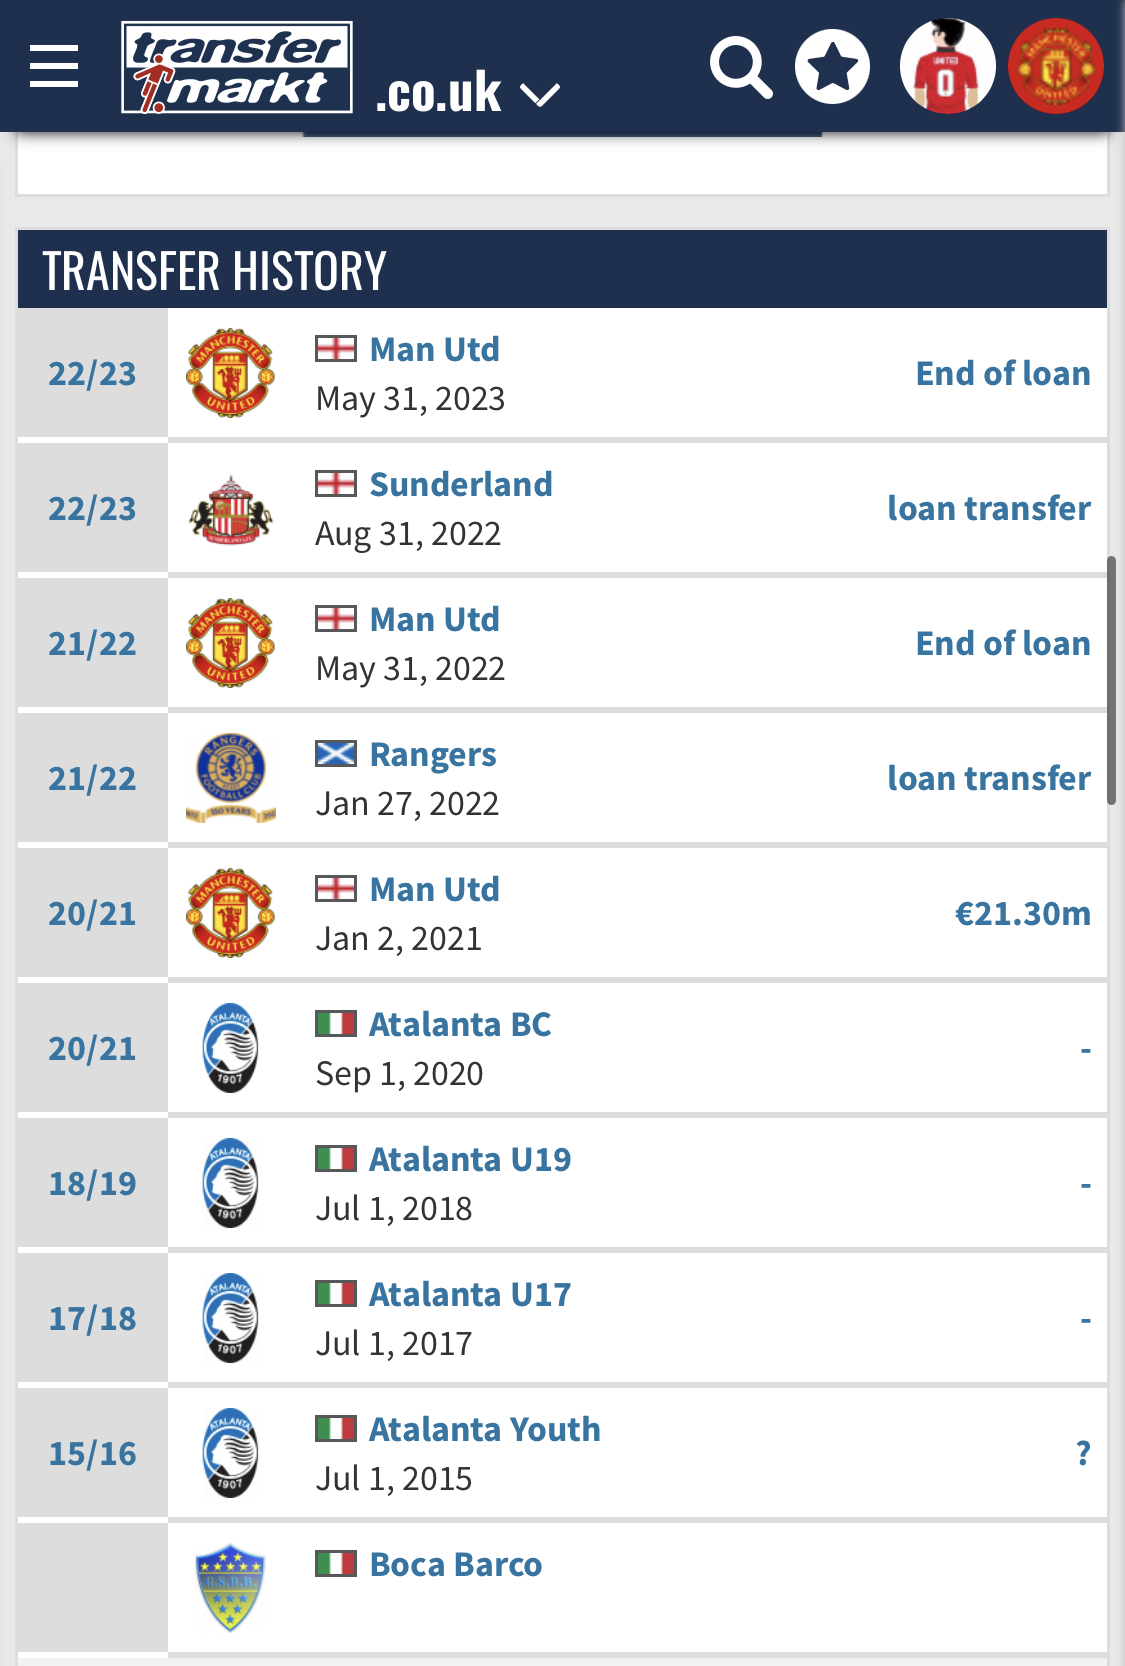Click the Sunderland club crest
1125x1666 pixels.
click(x=231, y=509)
